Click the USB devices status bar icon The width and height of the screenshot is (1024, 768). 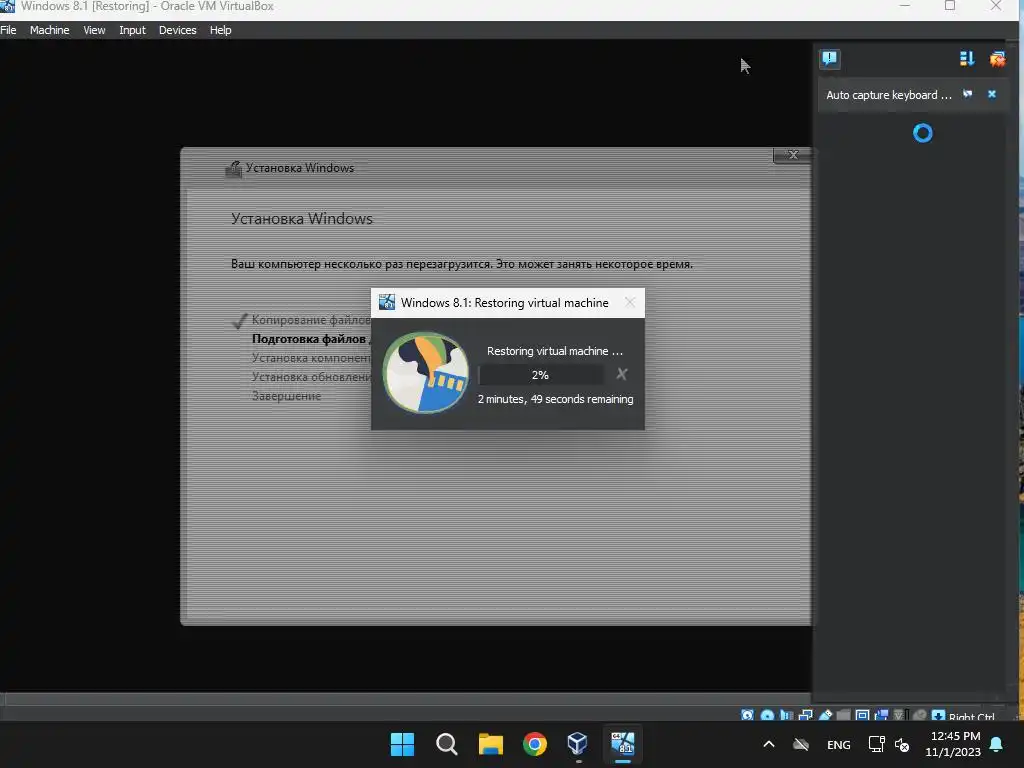[825, 716]
